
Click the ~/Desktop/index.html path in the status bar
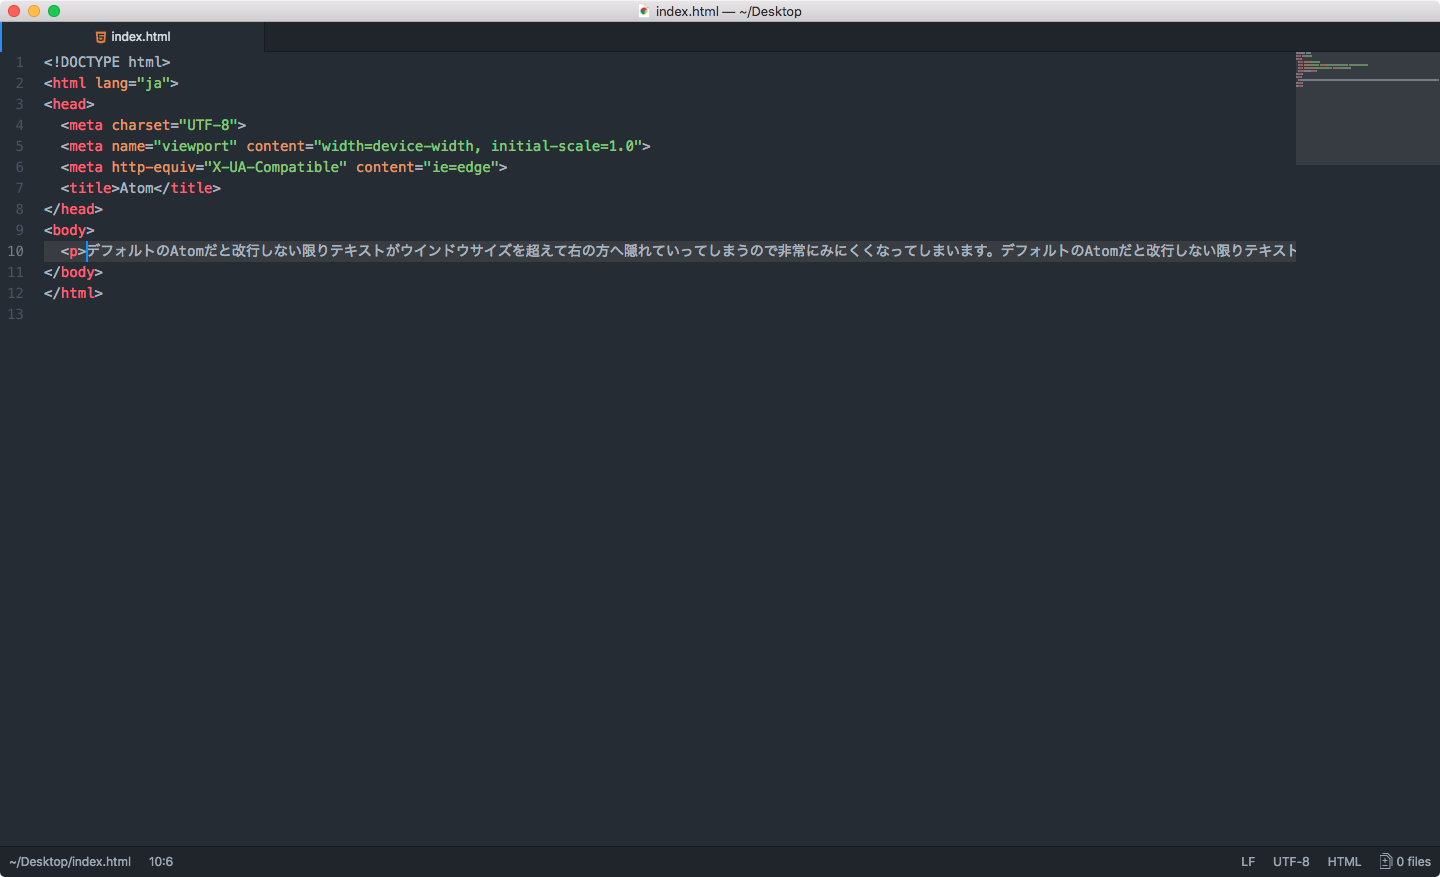point(70,862)
